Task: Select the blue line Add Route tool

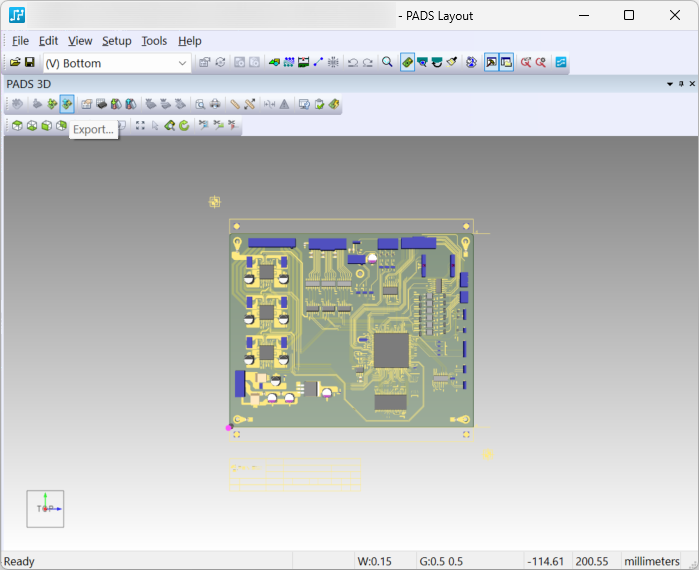Action: point(318,62)
